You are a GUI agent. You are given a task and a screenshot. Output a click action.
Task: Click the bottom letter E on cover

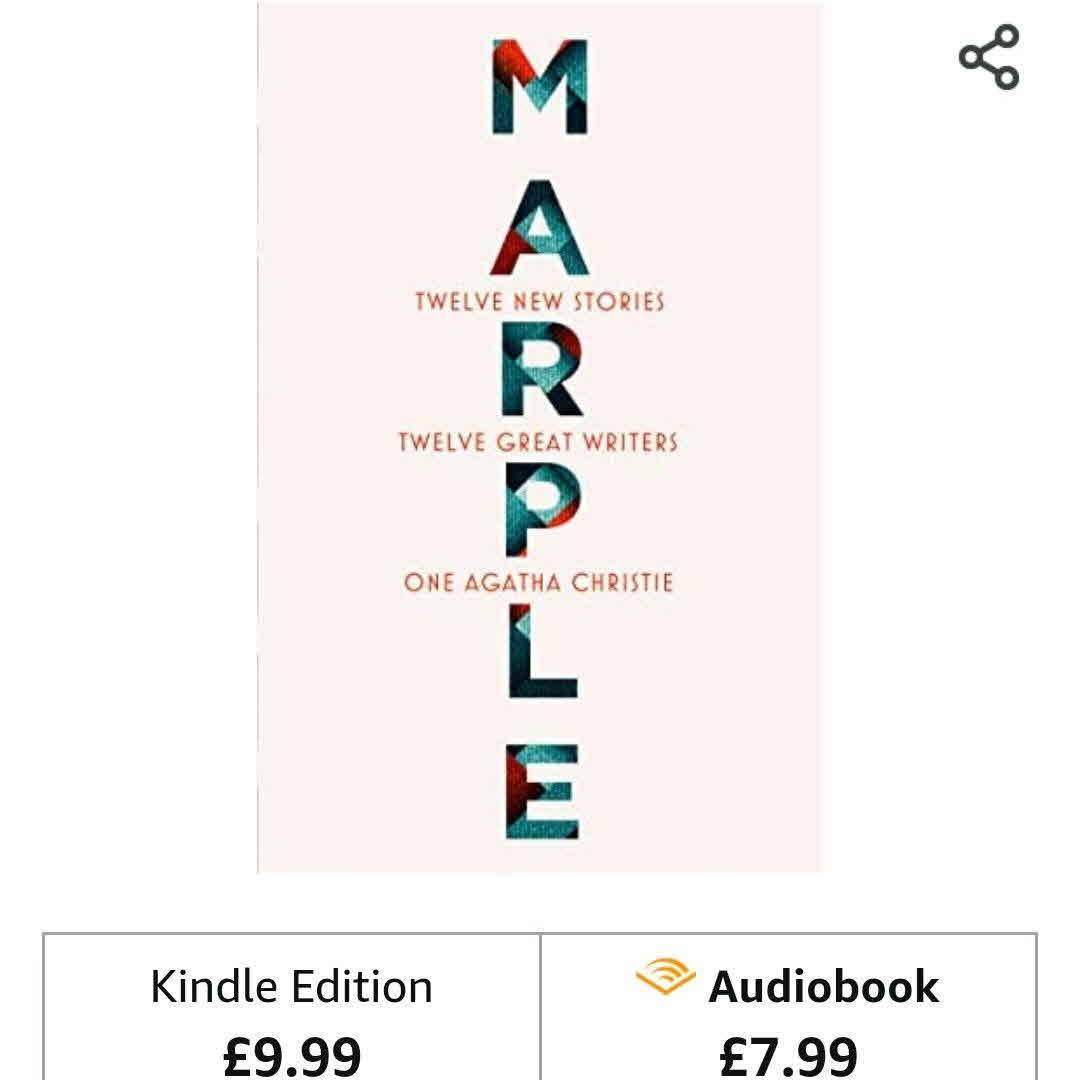542,791
